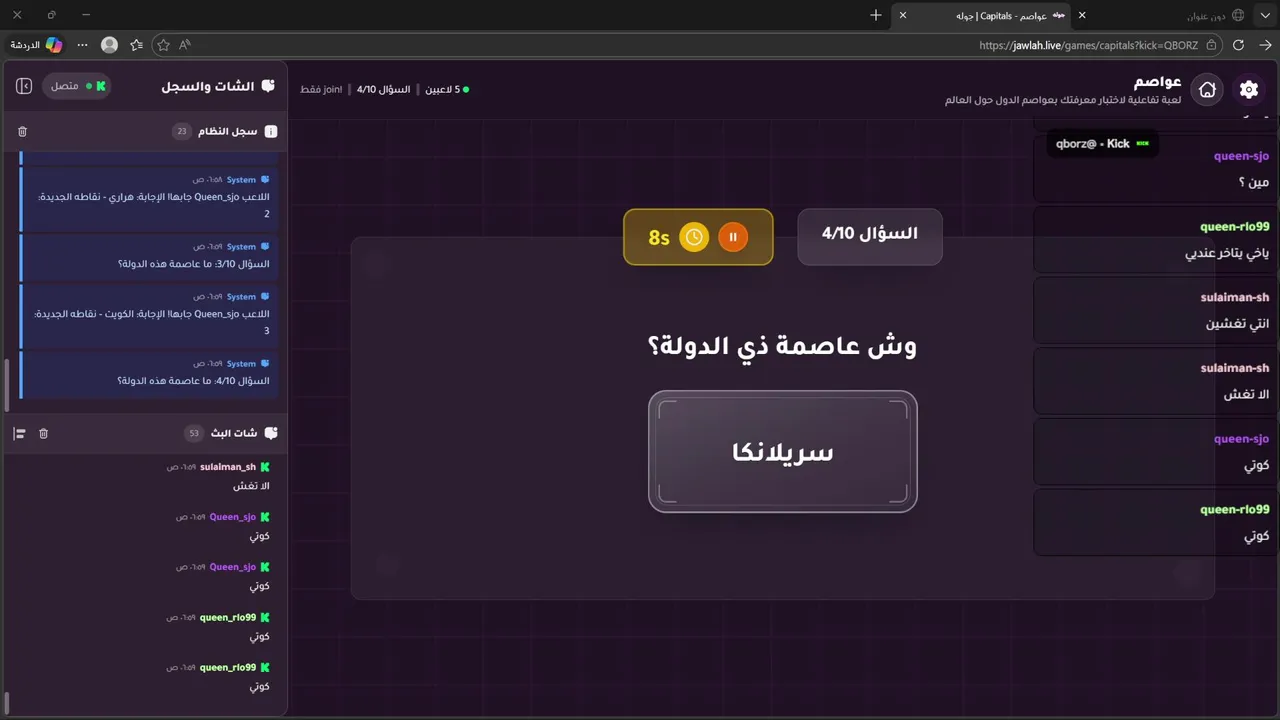Open the Edge three-dots menu
The image size is (1280, 720).
click(83, 45)
